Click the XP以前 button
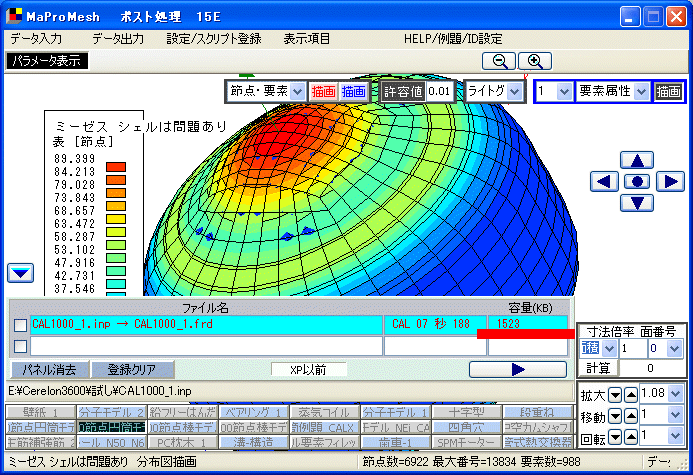This screenshot has width=693, height=475. pos(308,370)
